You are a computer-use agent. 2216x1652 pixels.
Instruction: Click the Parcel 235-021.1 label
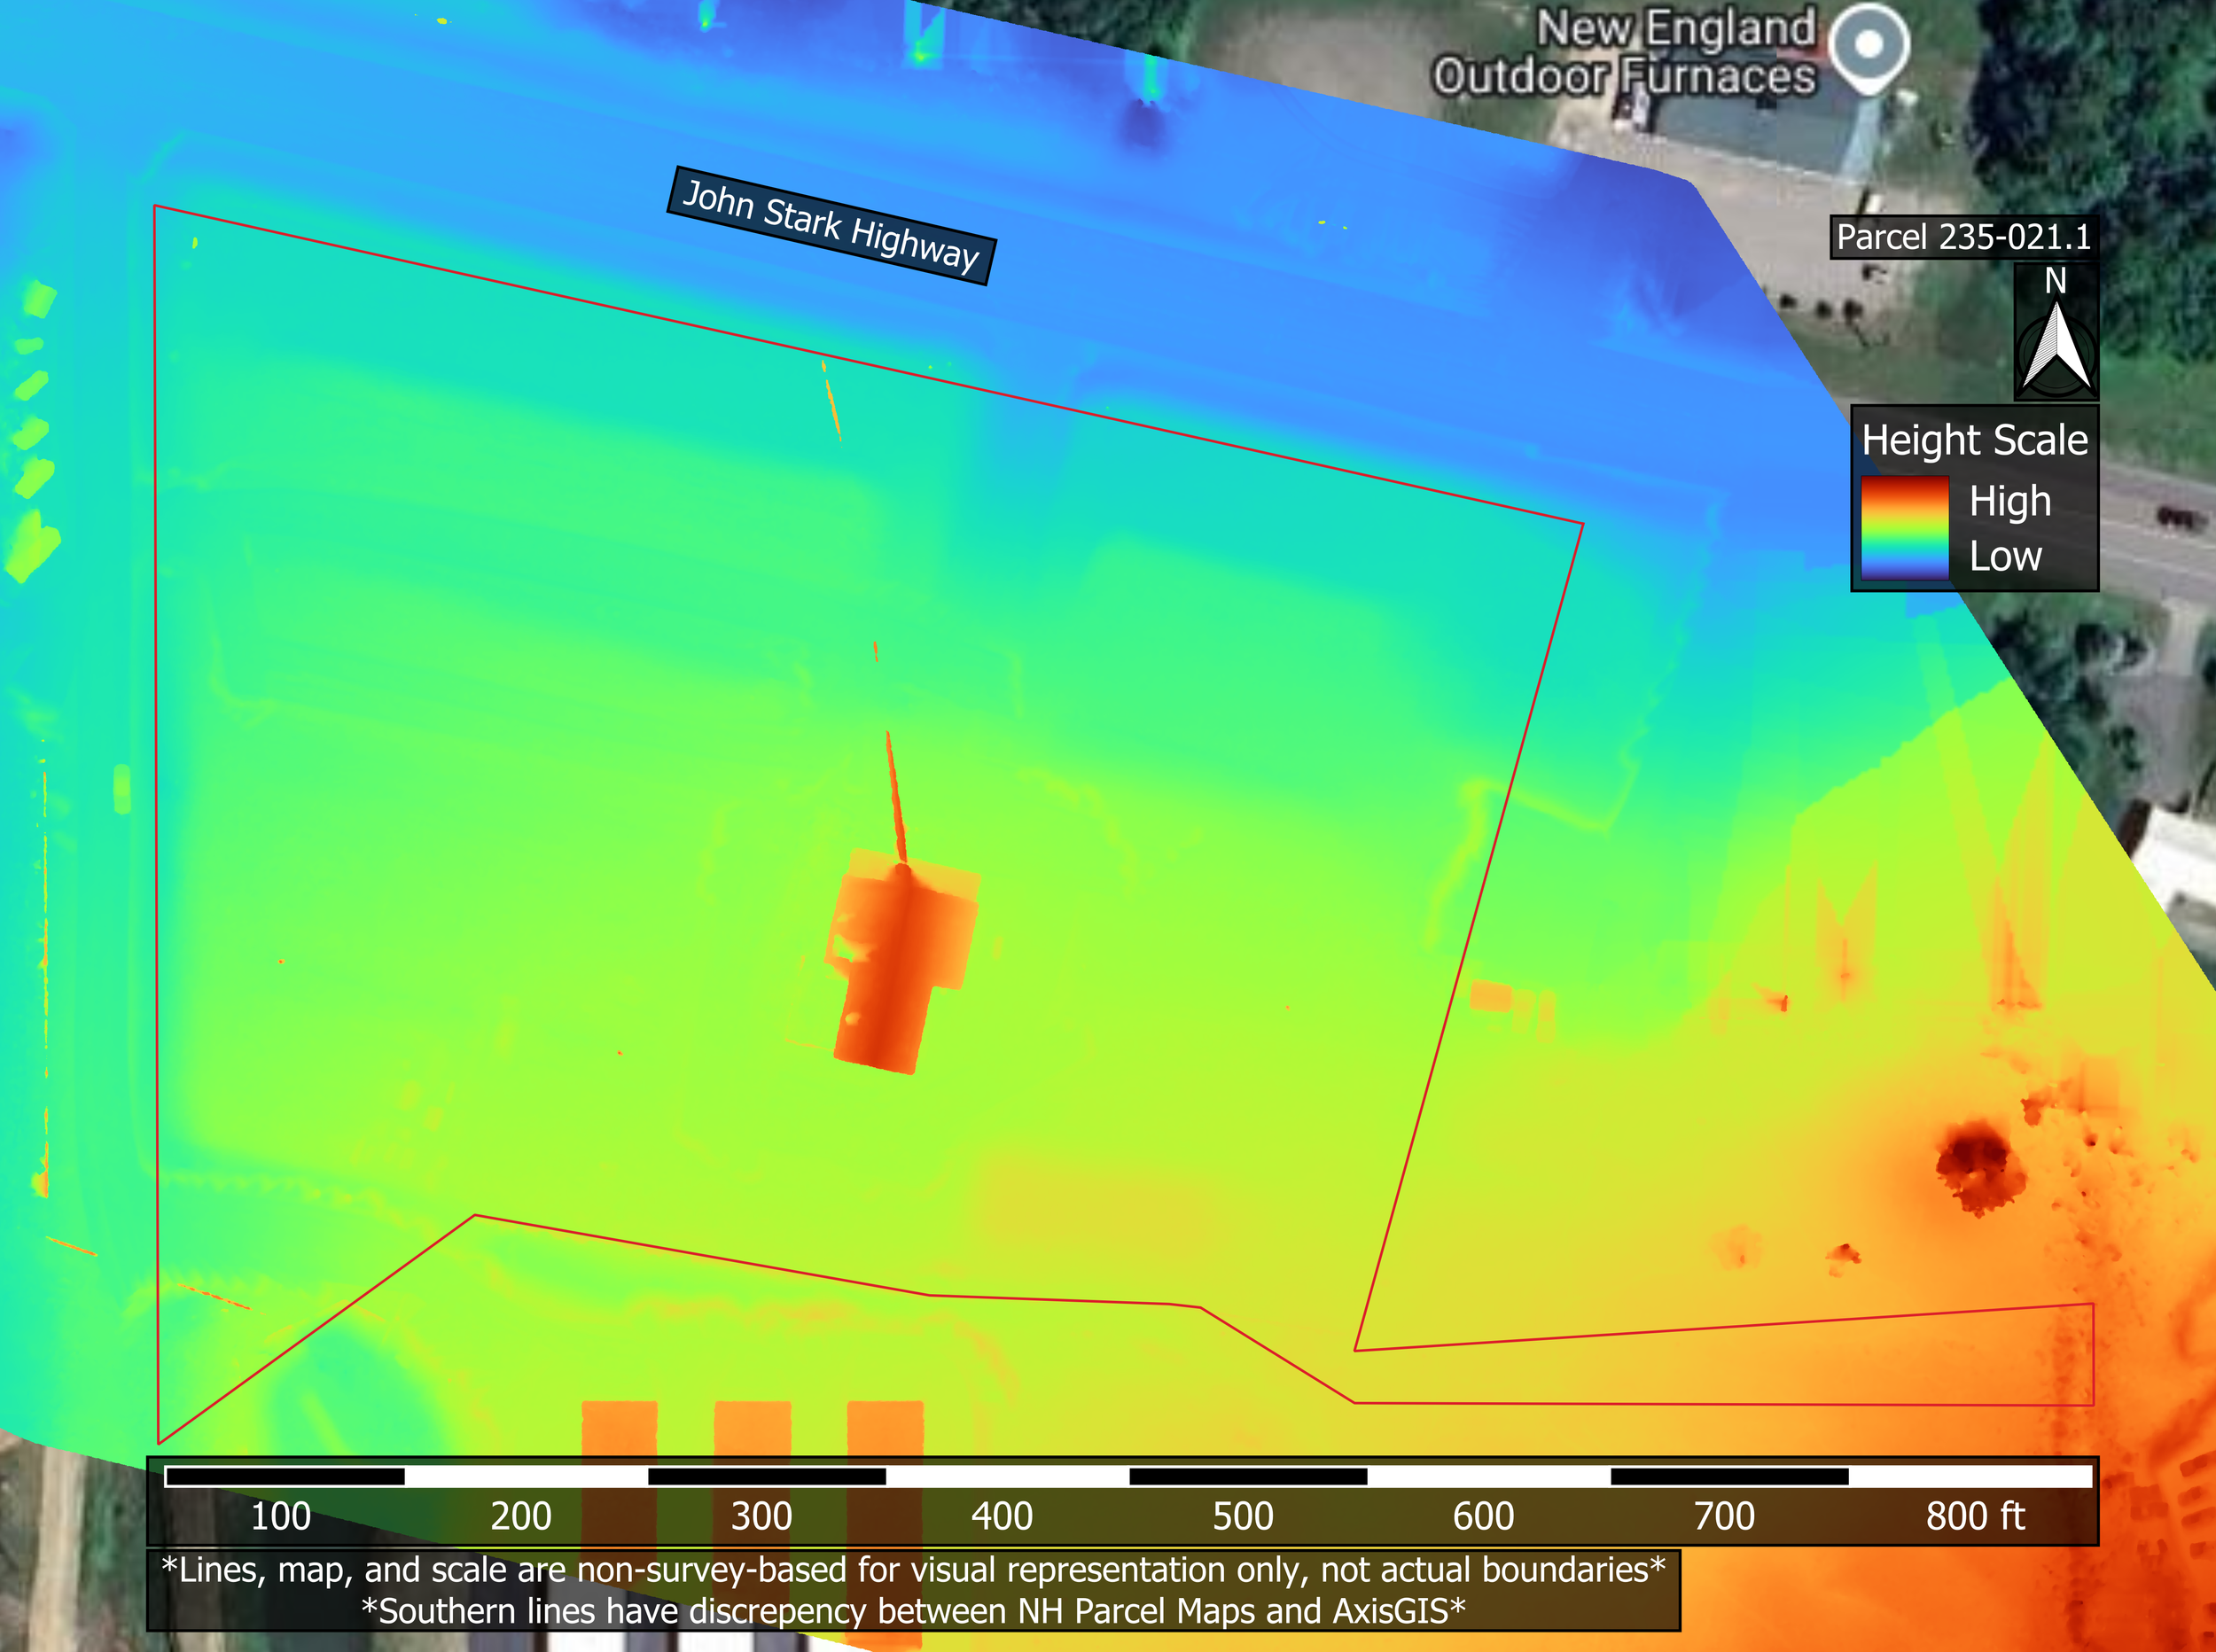[1963, 237]
